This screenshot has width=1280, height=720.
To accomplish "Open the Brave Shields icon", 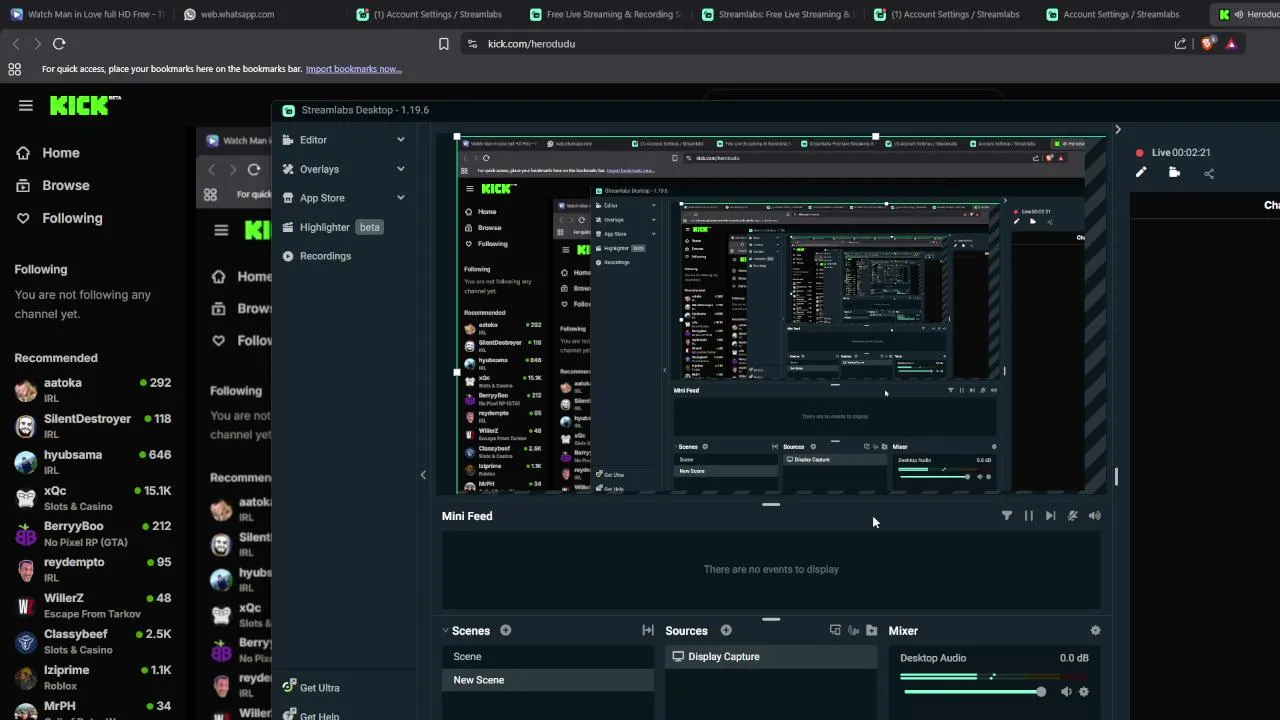I will [1207, 44].
